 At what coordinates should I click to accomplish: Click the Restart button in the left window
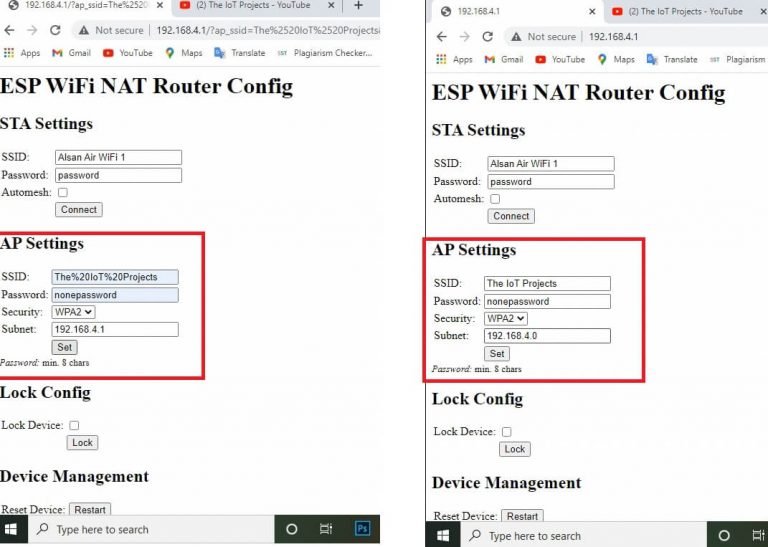click(x=90, y=510)
